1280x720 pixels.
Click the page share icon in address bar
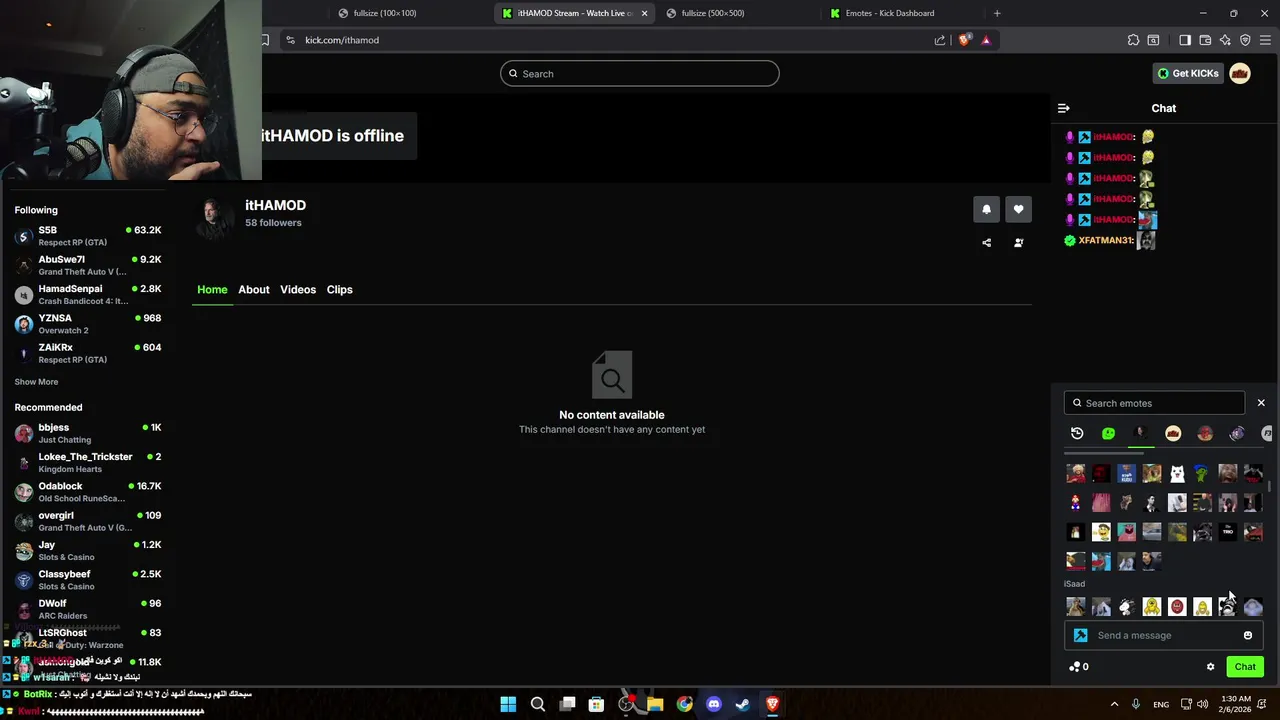(940, 40)
